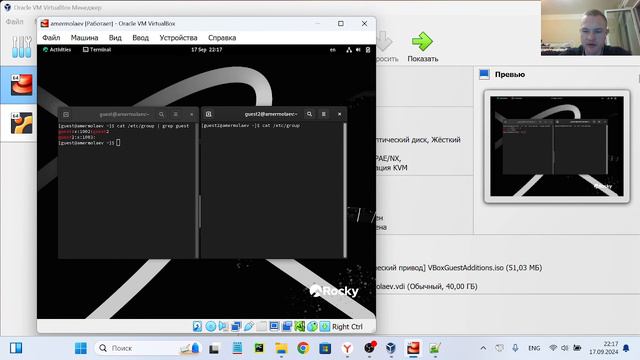Click search icon in guest2 terminal
640x360 pixels.
point(309,114)
